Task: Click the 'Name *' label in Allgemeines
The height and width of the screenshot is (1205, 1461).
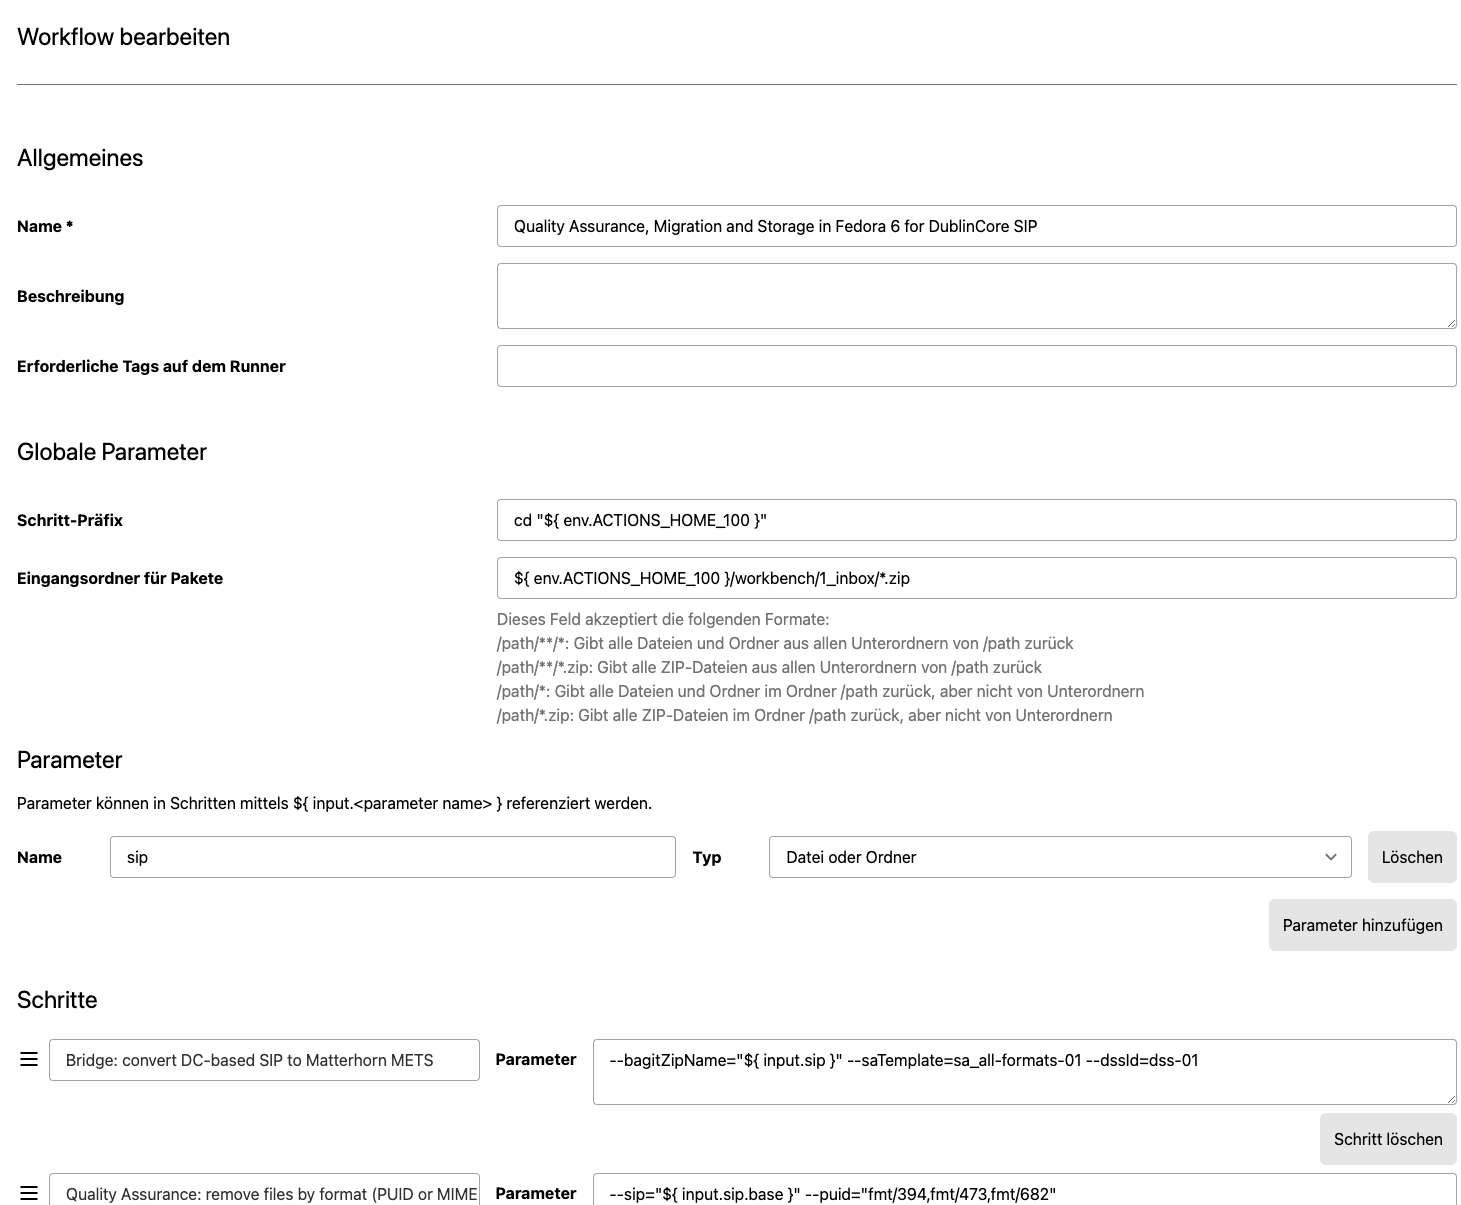Action: 45,226
